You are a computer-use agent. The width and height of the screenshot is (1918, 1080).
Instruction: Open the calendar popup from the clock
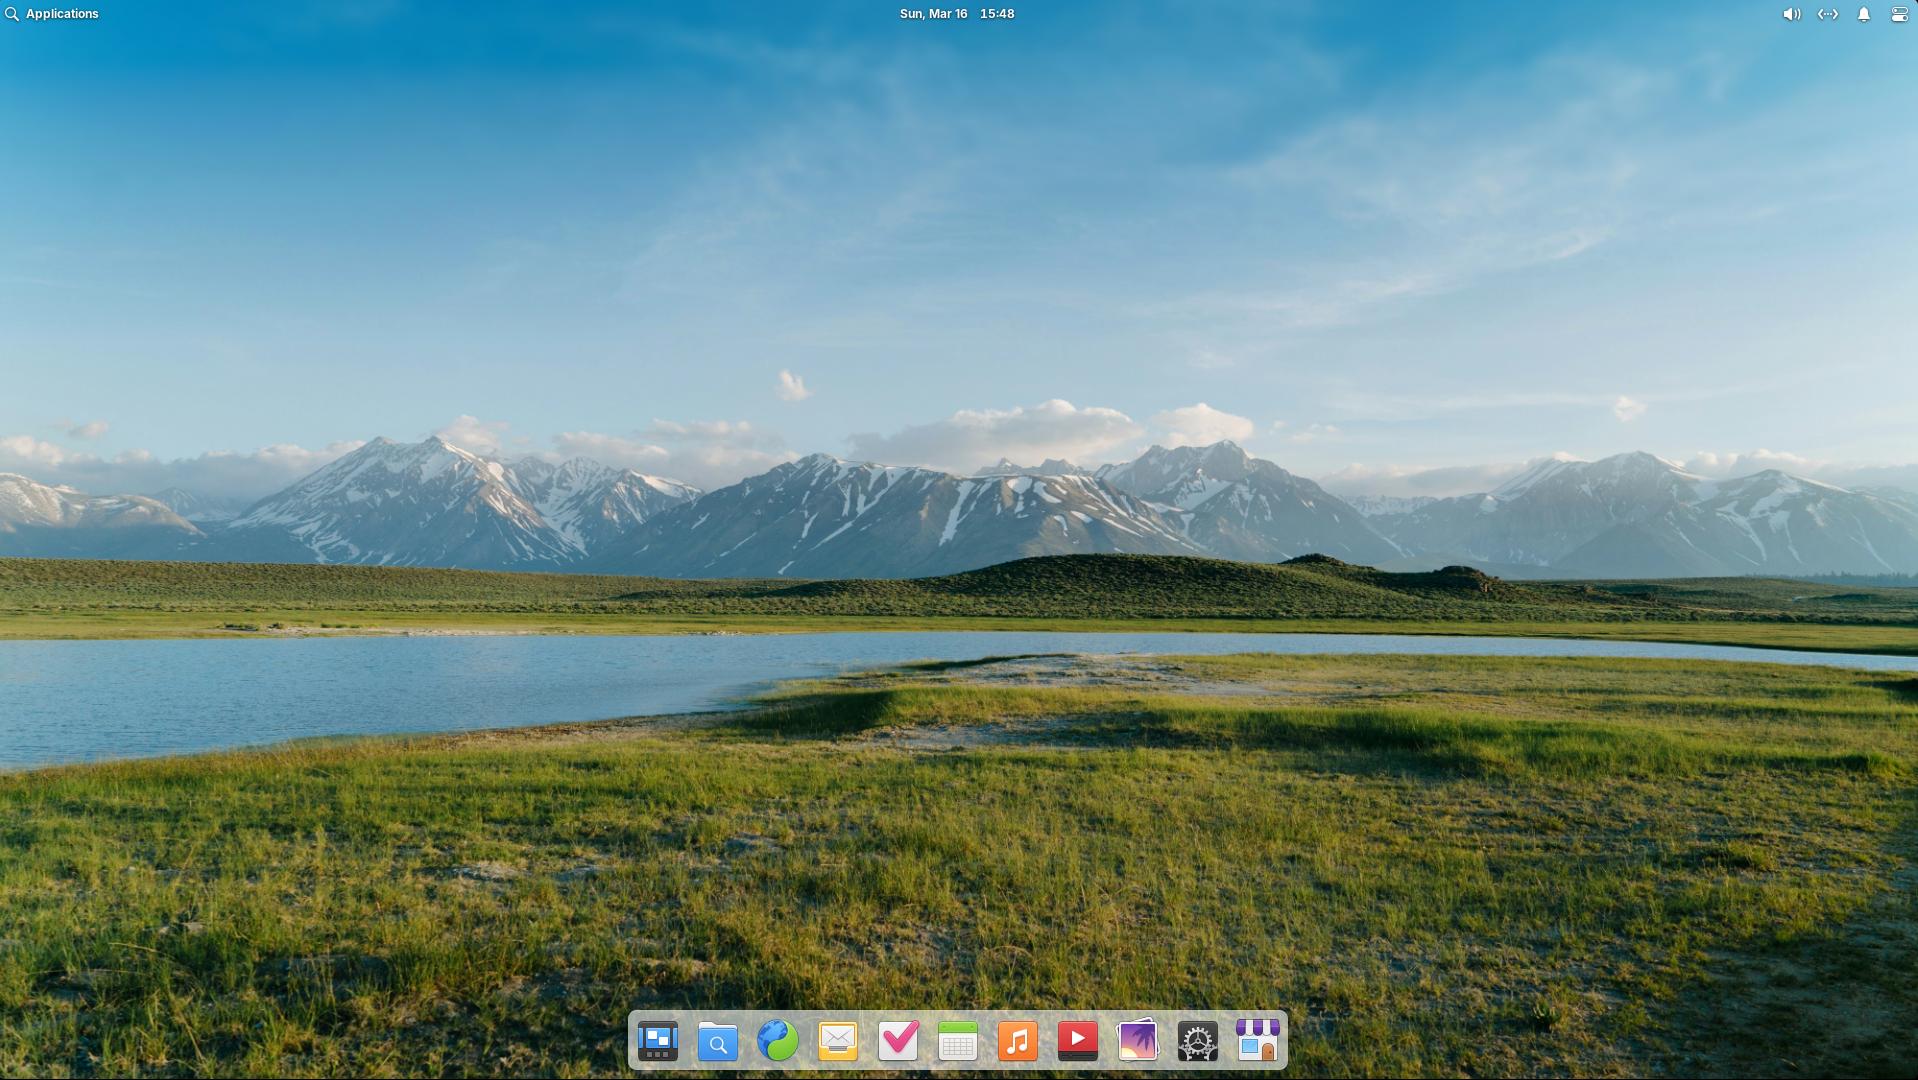point(955,13)
